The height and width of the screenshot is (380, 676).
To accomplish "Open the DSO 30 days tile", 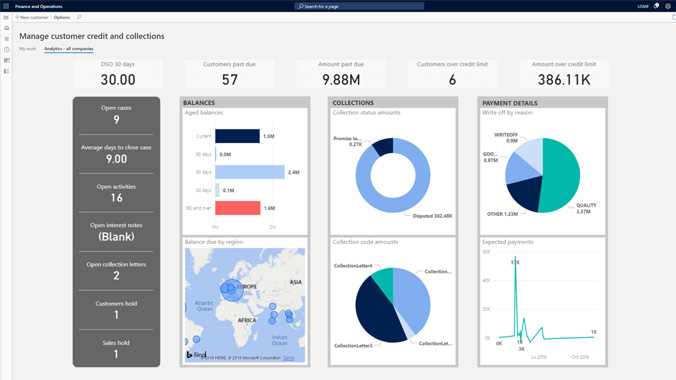I will (118, 74).
